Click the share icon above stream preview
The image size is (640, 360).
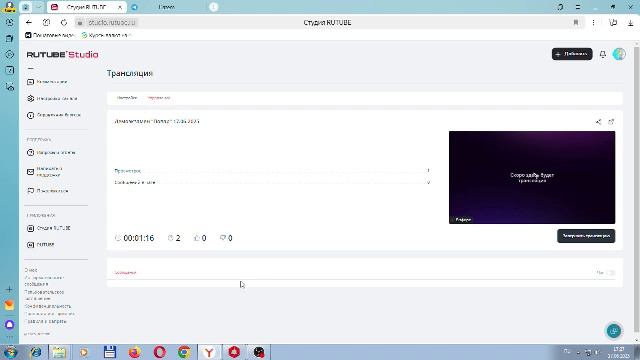[598, 122]
